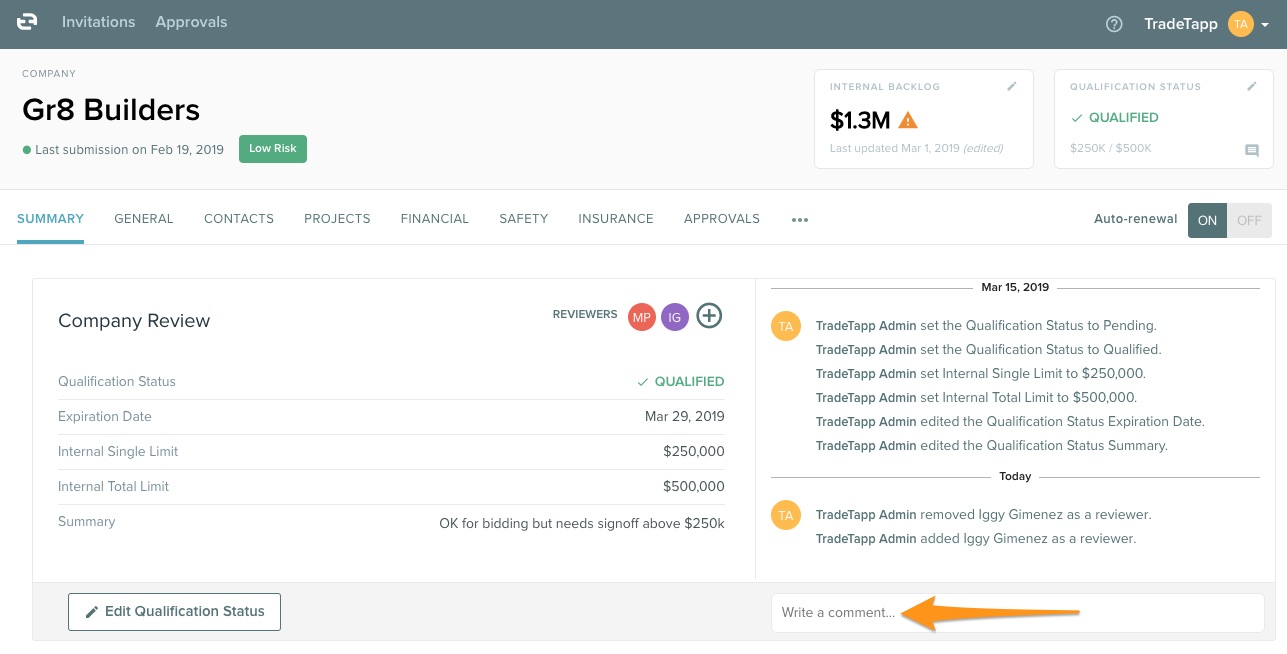Expand more tabs via ellipsis
Screen dimensions: 1287x654
click(799, 220)
